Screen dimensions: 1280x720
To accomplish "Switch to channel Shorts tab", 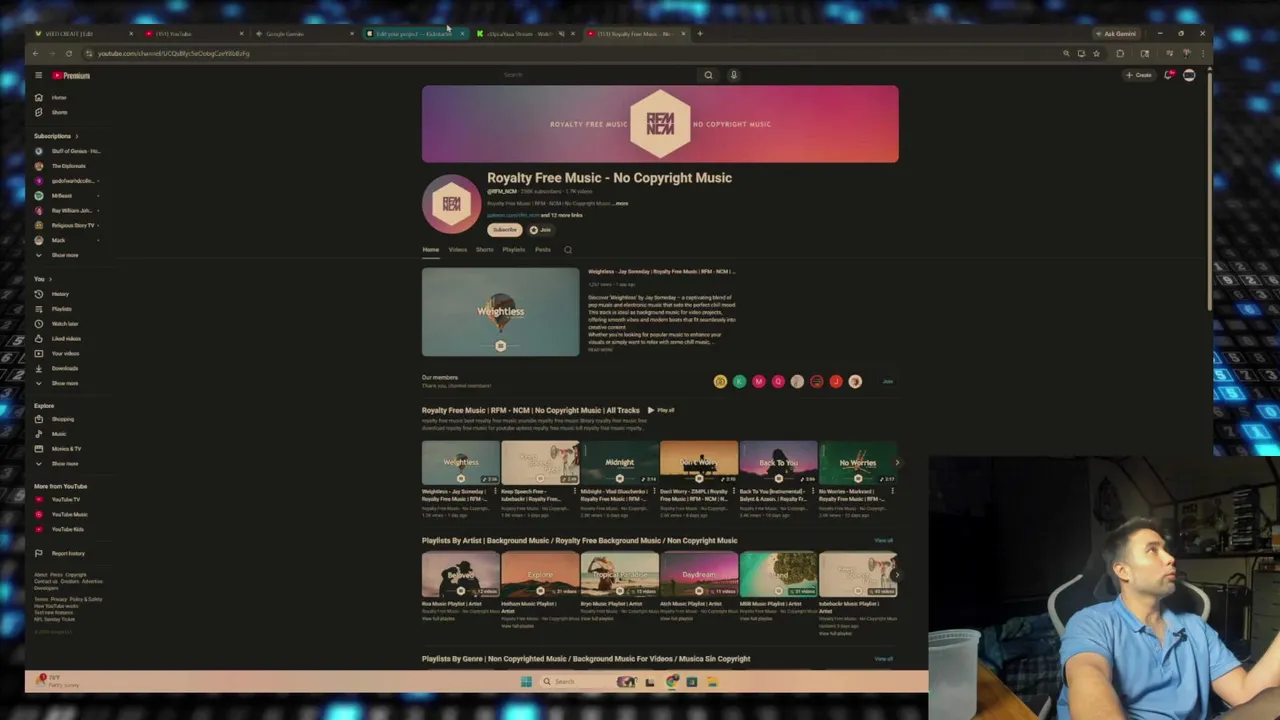I will click(x=484, y=250).
